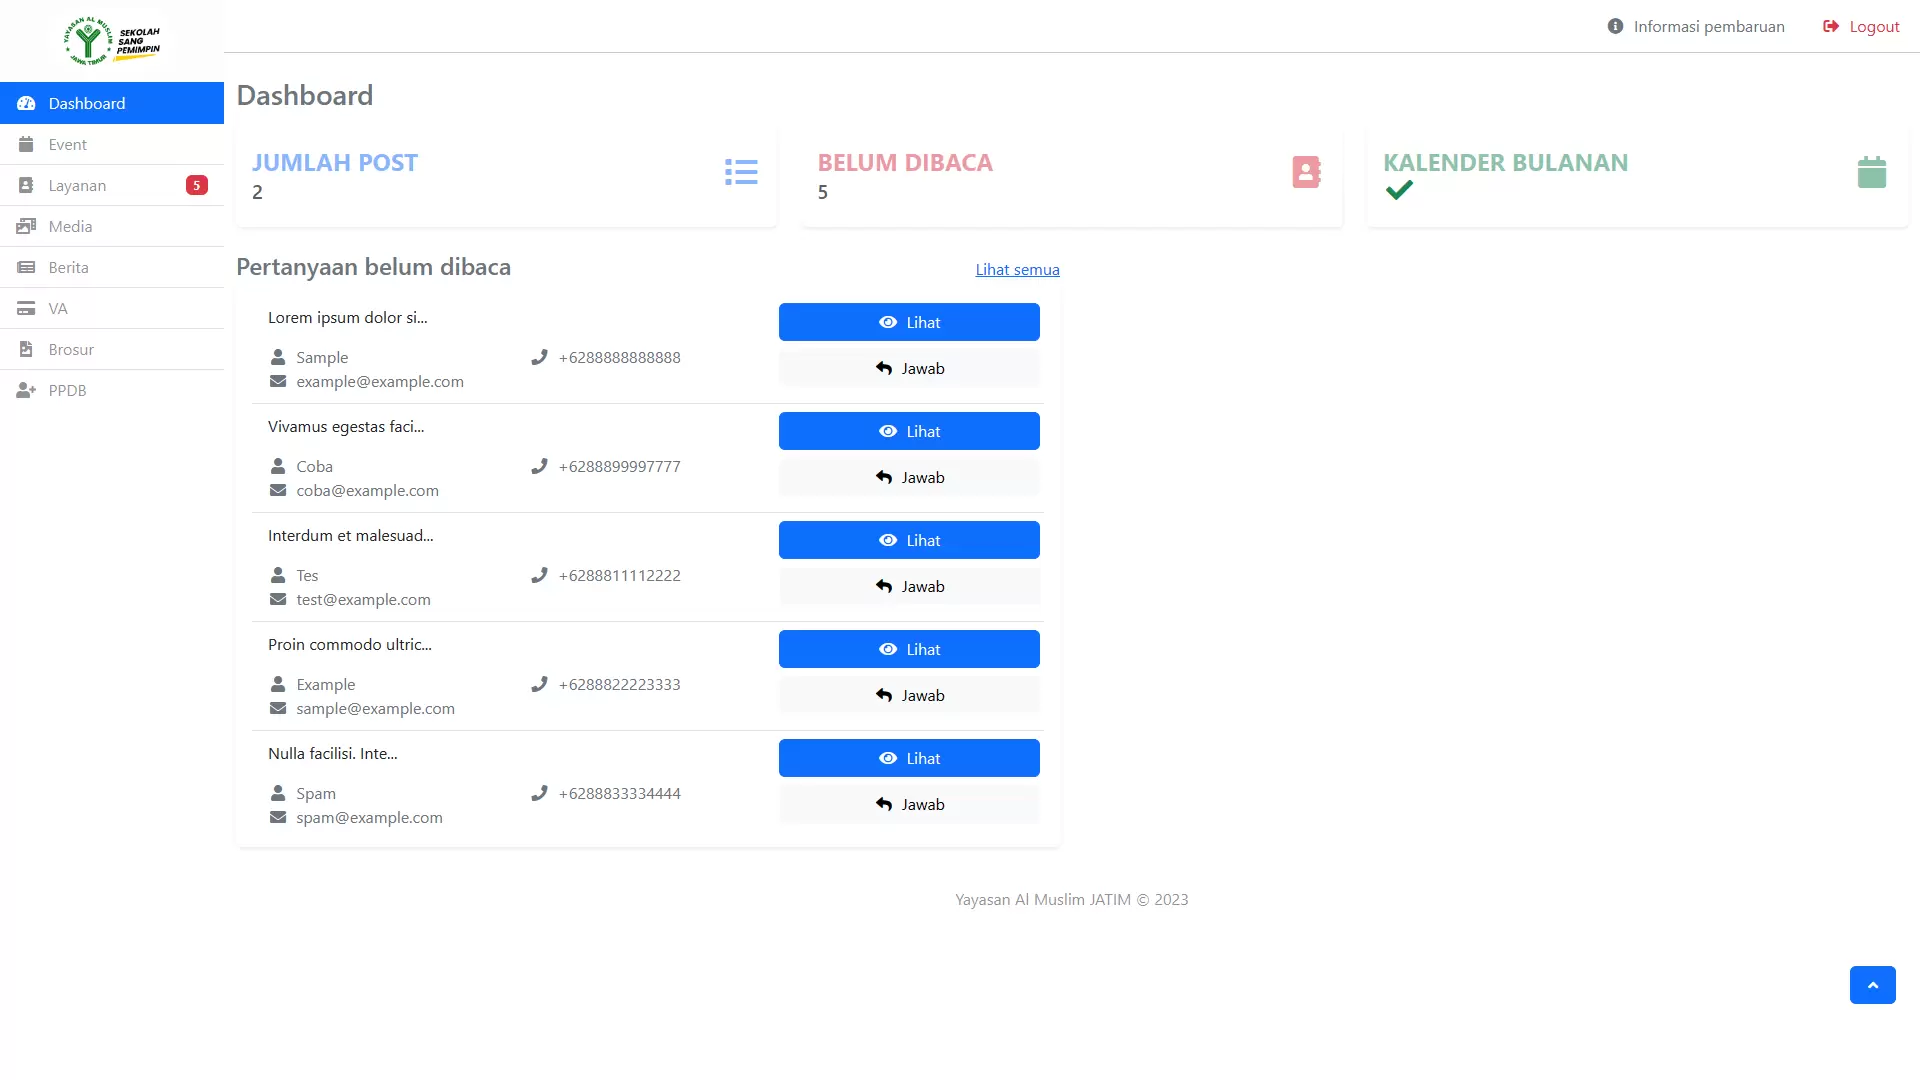Click Lihat button for Lorem ipsum post

coord(909,320)
